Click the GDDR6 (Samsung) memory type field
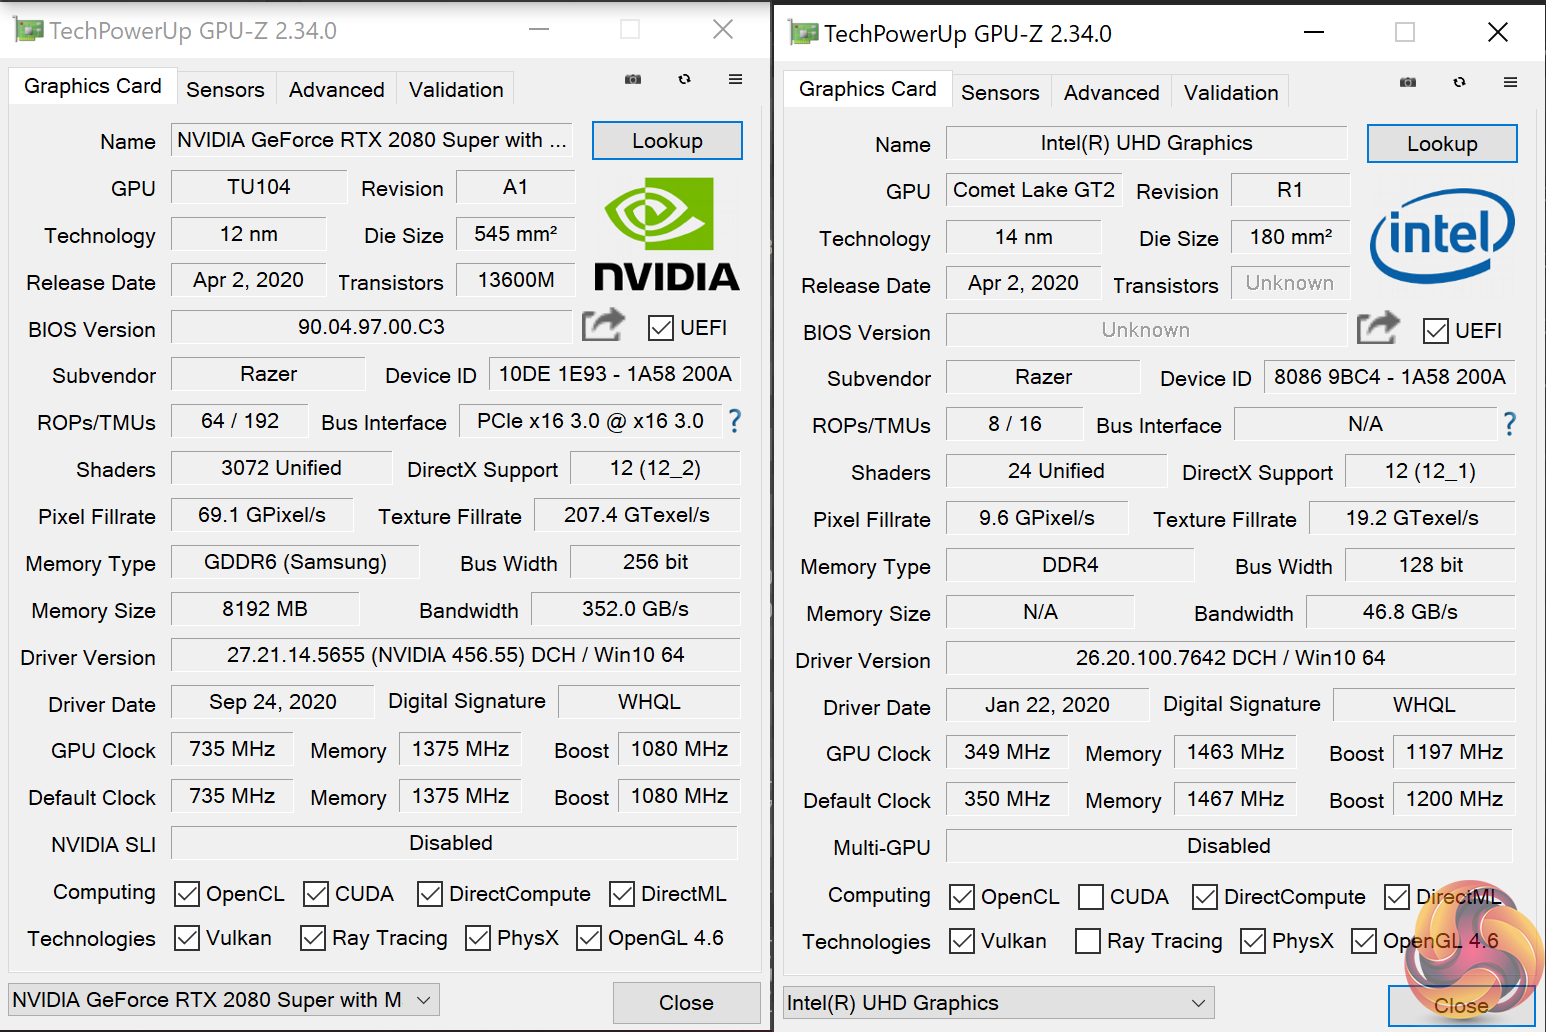 tap(295, 562)
